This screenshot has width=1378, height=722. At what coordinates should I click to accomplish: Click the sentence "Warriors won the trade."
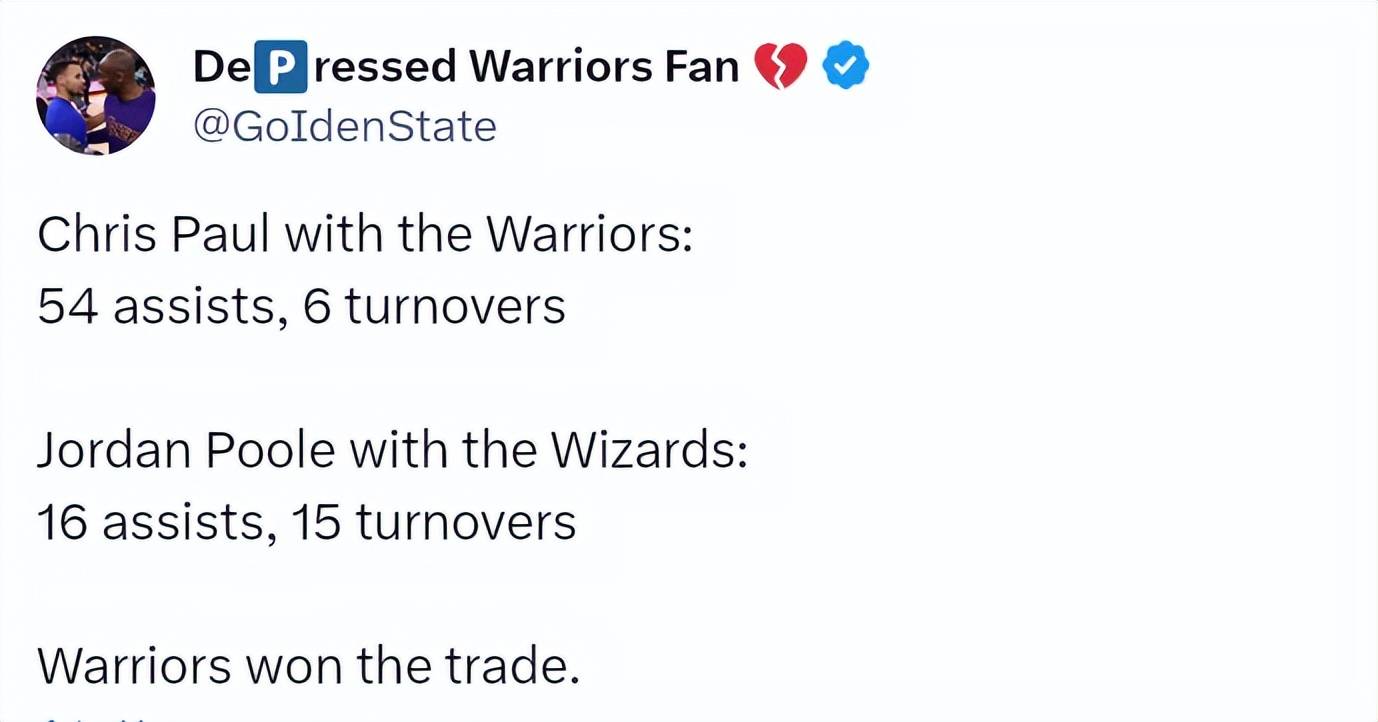click(x=309, y=666)
